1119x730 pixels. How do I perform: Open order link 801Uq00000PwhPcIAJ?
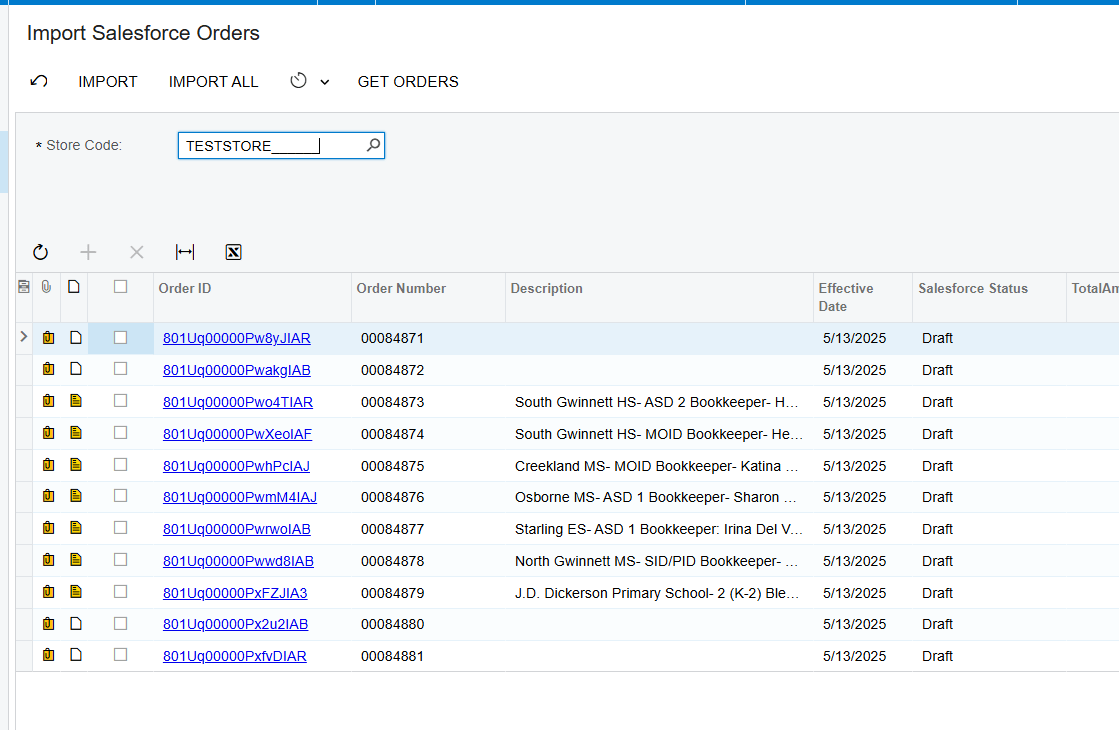[x=236, y=467]
